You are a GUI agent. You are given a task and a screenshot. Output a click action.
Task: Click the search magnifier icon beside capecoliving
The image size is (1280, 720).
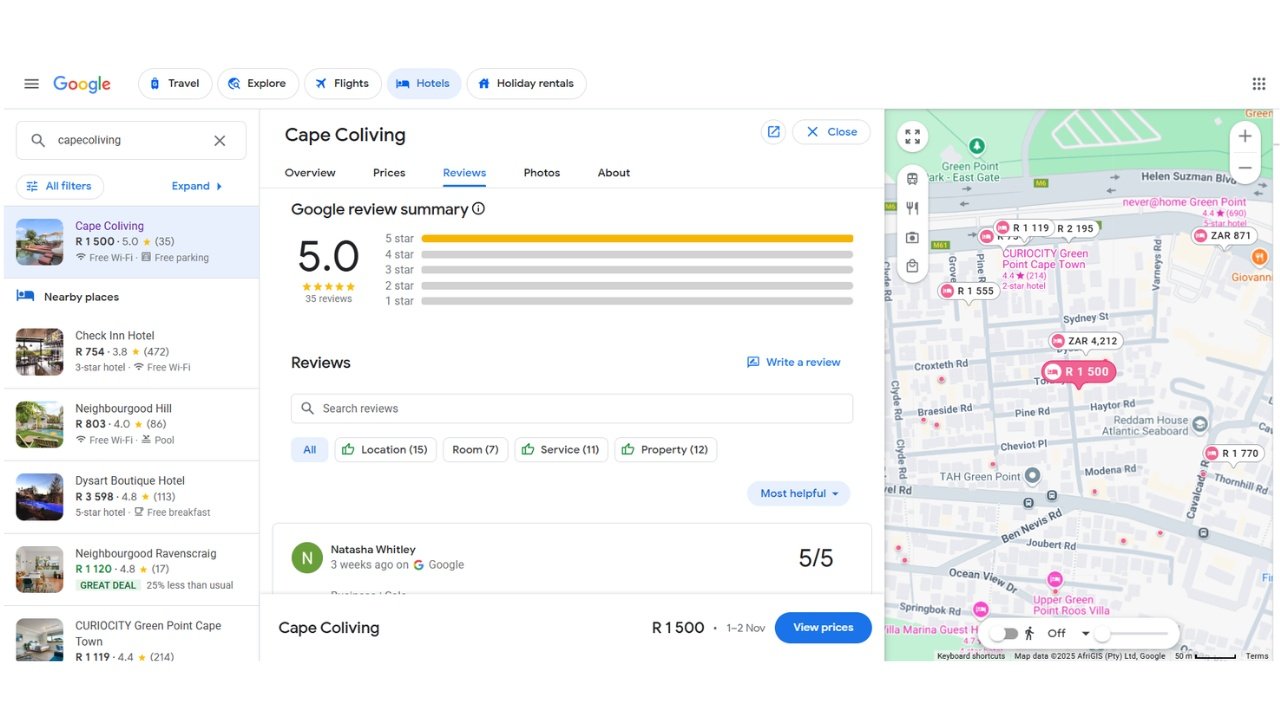[x=38, y=141]
